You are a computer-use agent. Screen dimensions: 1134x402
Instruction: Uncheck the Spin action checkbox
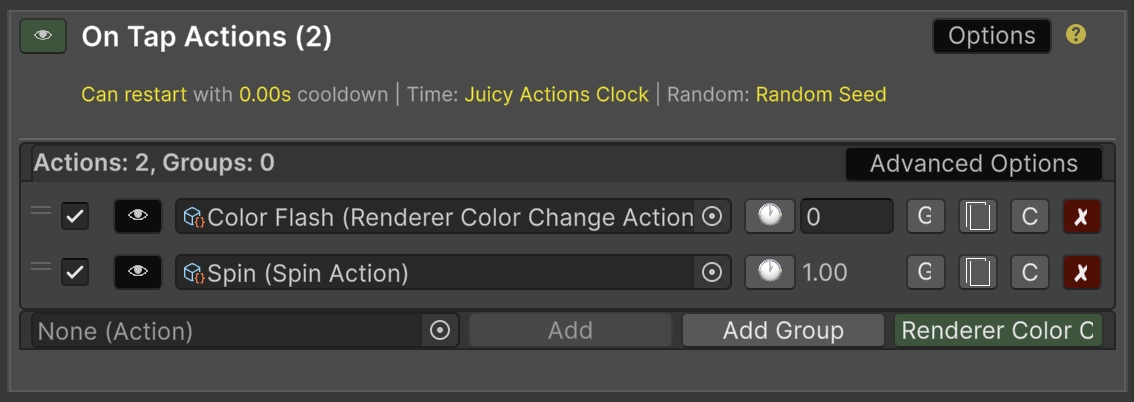click(x=75, y=272)
